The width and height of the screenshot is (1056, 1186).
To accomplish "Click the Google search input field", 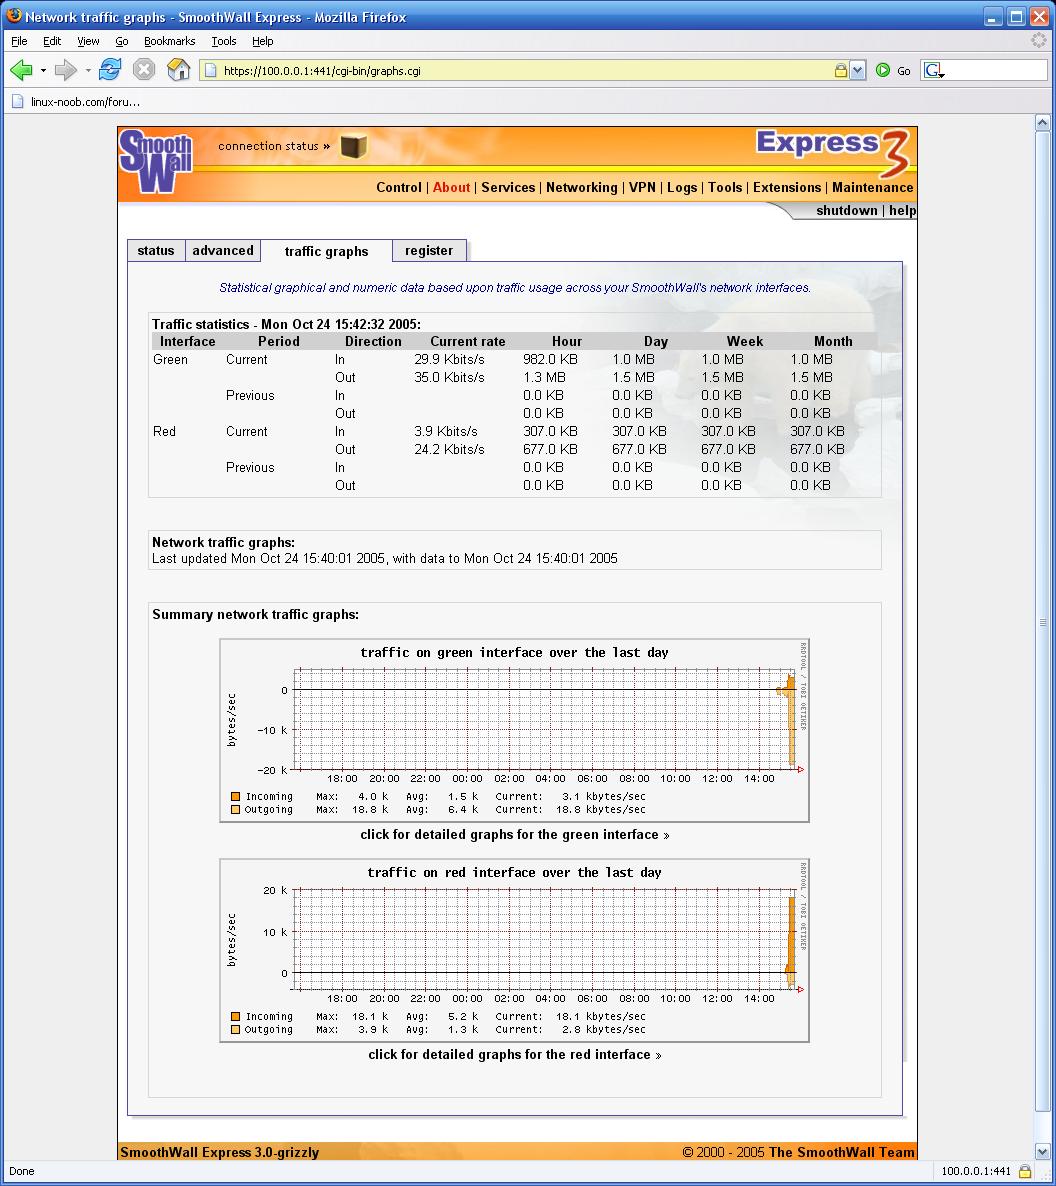I will coord(996,70).
